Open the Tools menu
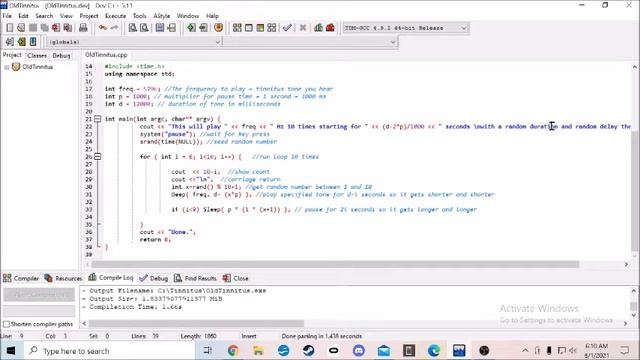The width and height of the screenshot is (640, 360). point(140,16)
